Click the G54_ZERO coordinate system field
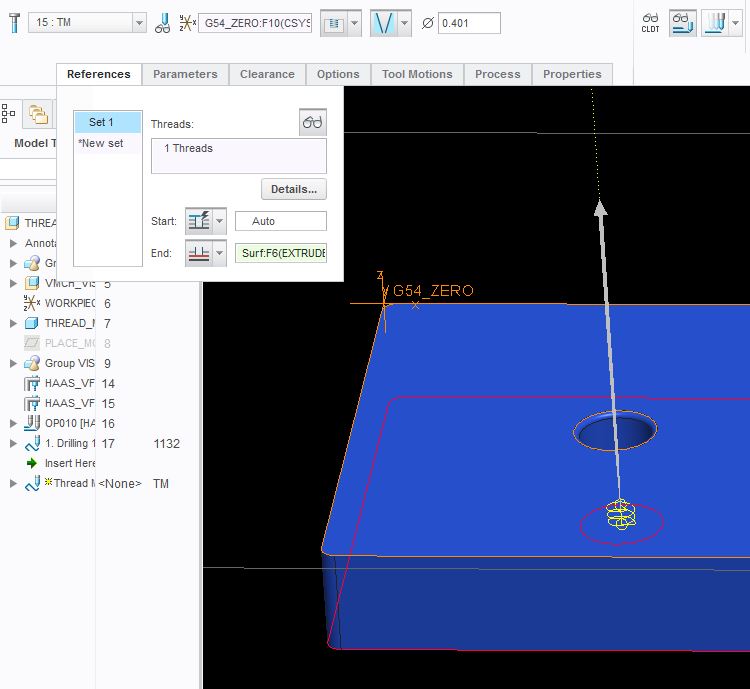Viewport: 750px width, 689px height. point(255,22)
